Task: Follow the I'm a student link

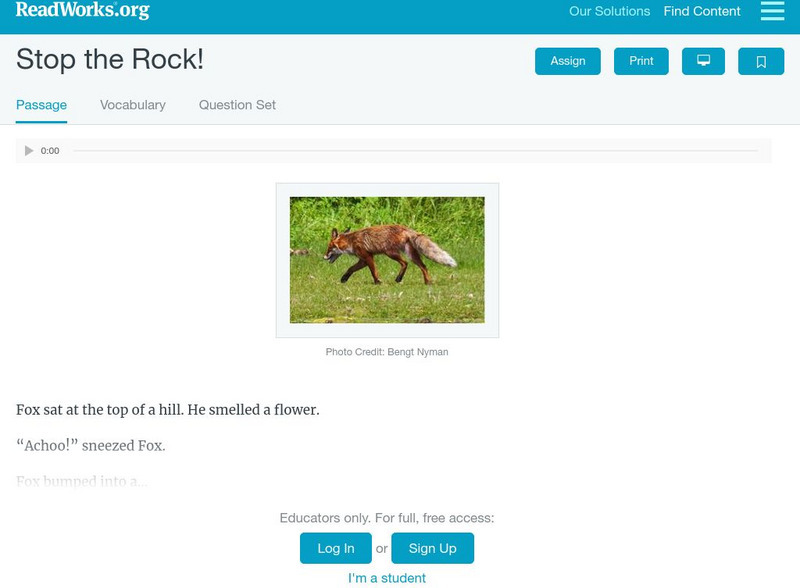Action: pos(387,578)
